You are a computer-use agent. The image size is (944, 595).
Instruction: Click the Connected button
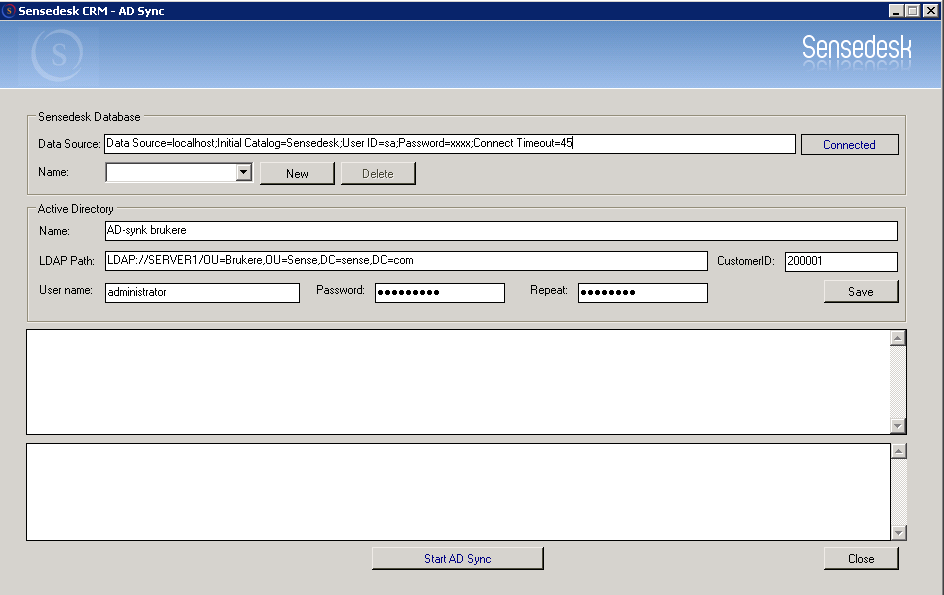[x=849, y=145]
